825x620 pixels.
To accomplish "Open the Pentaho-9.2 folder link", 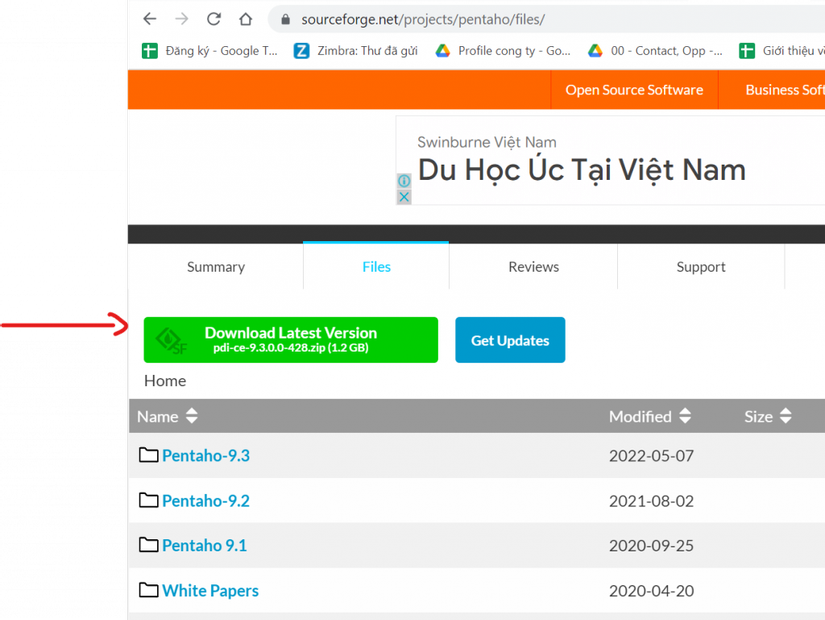I will pyautogui.click(x=206, y=501).
